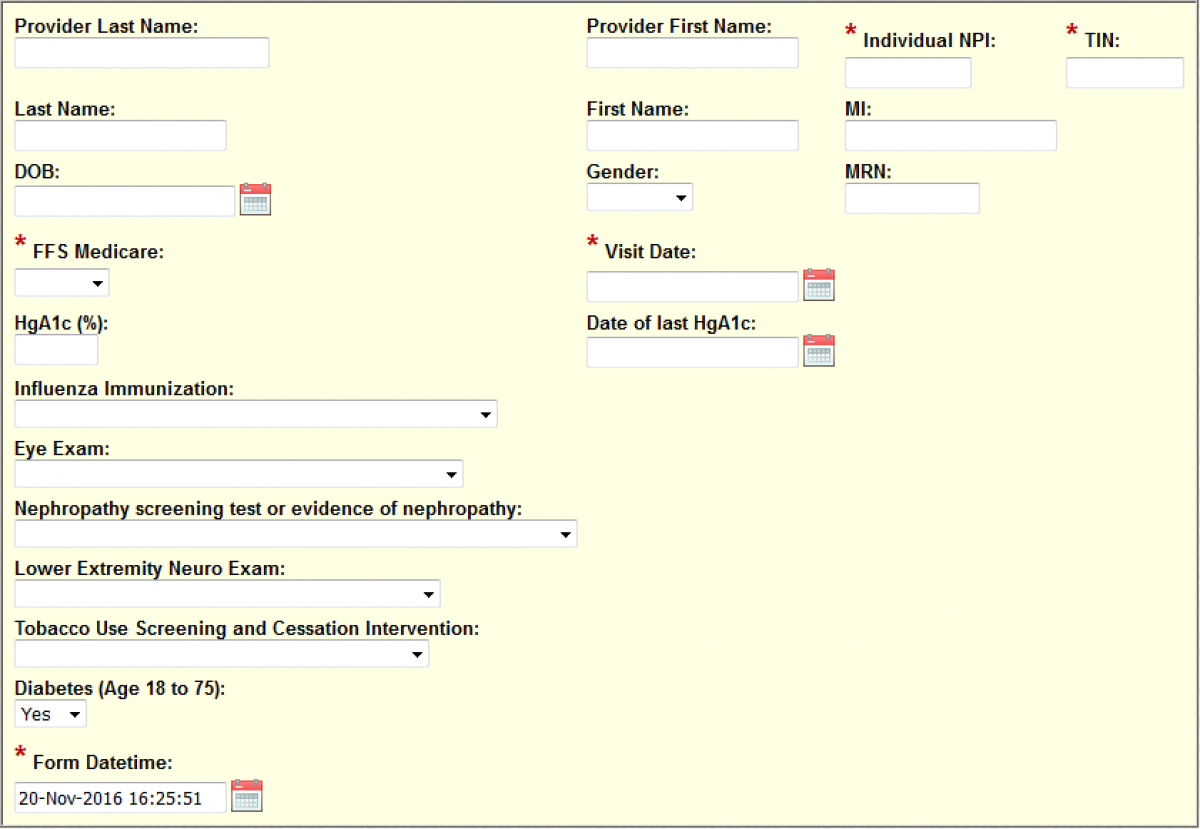The height and width of the screenshot is (829, 1200).
Task: Click the Form Datetime field showing 20-Nov-2016
Action: [x=121, y=797]
